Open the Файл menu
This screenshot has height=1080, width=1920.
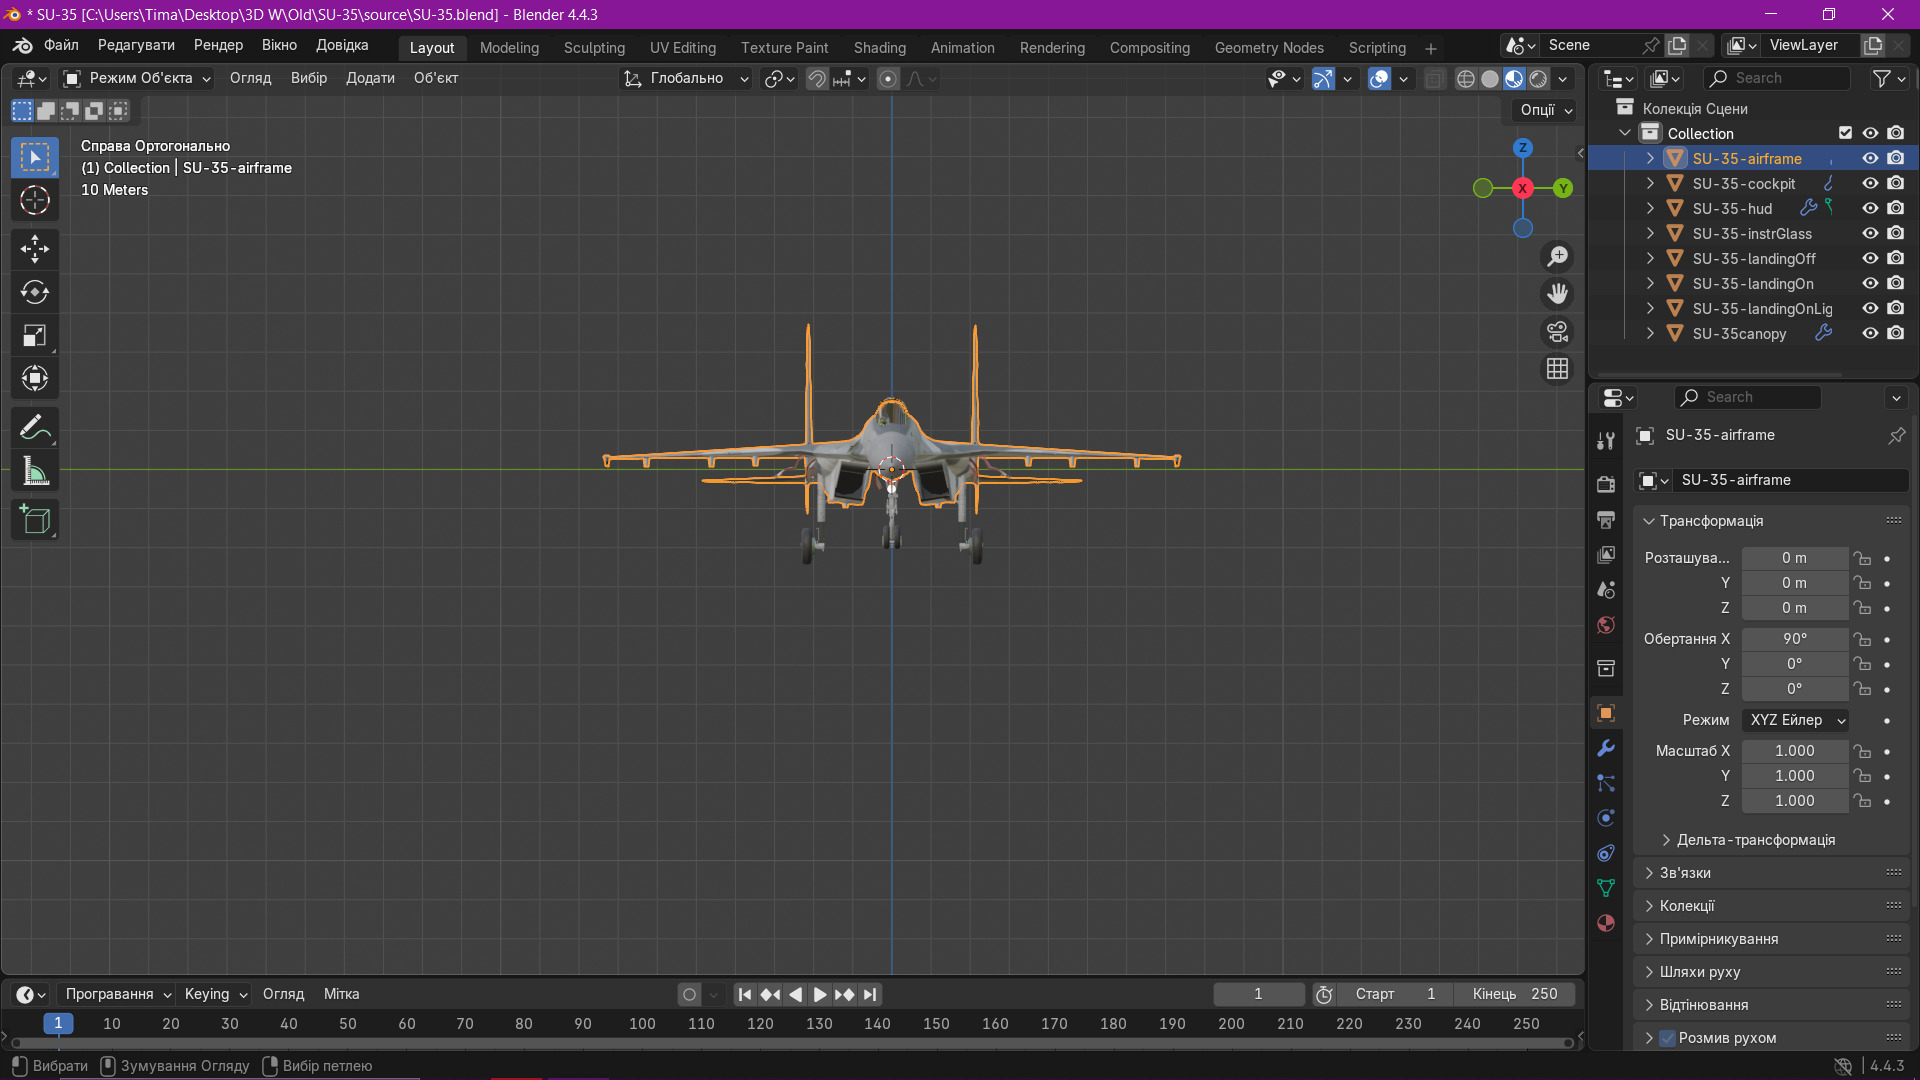point(61,45)
